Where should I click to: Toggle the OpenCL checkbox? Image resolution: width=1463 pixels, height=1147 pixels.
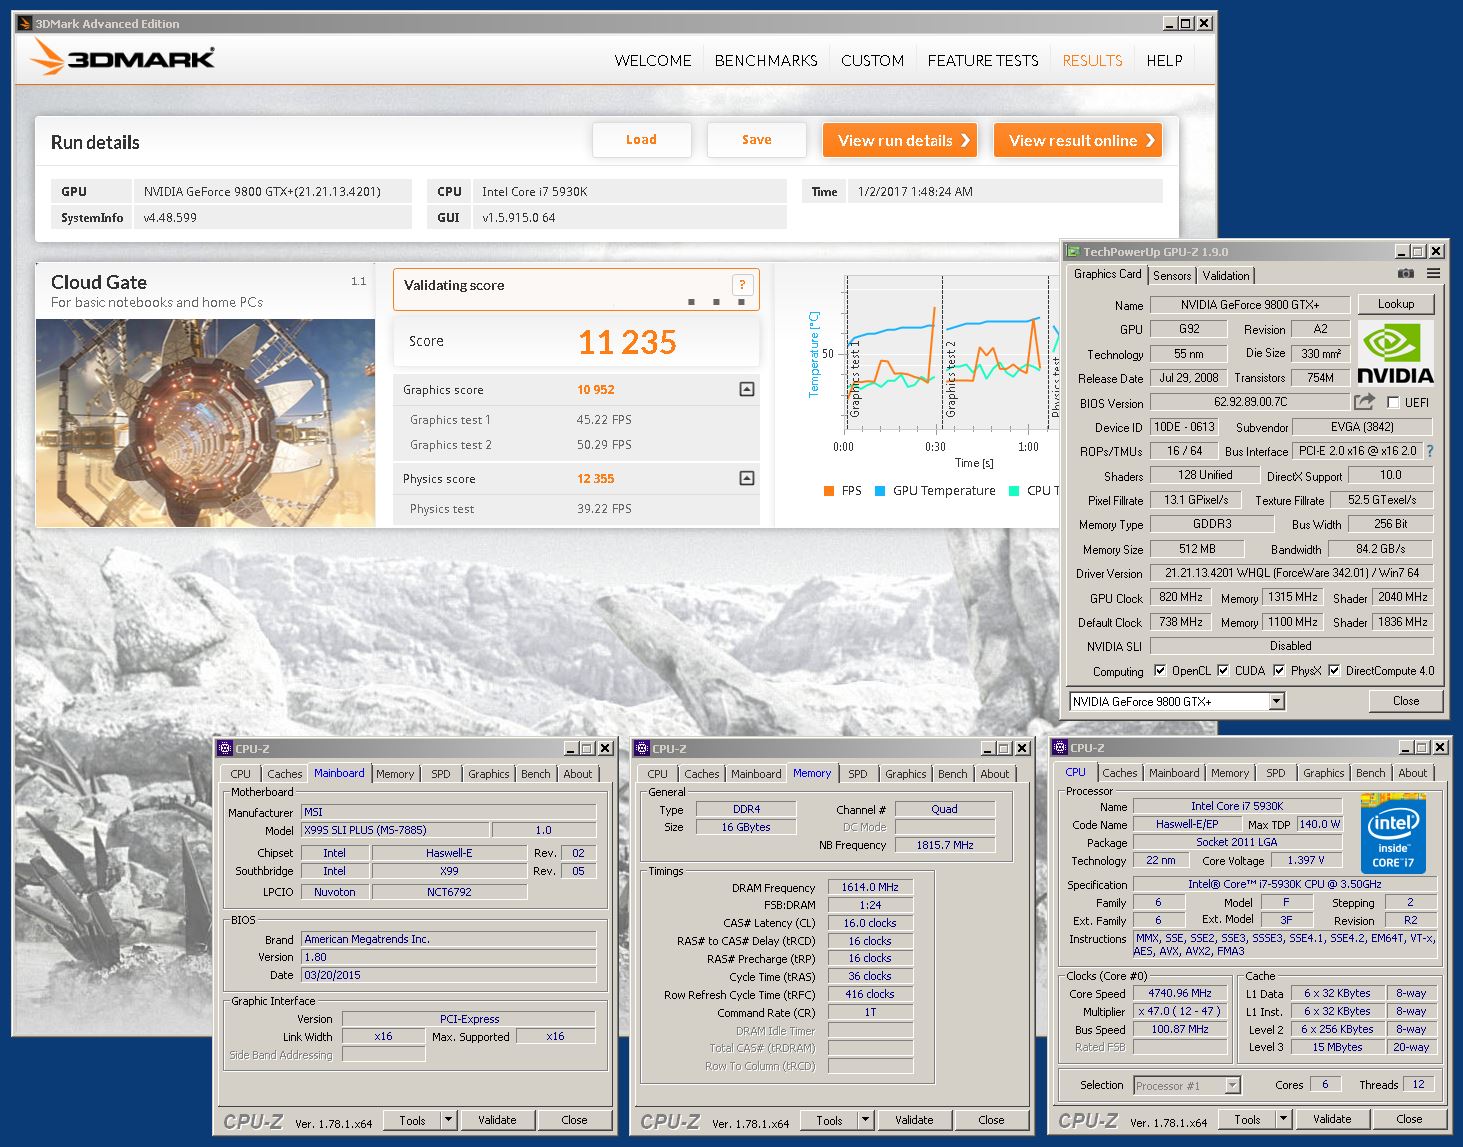[x=1160, y=671]
